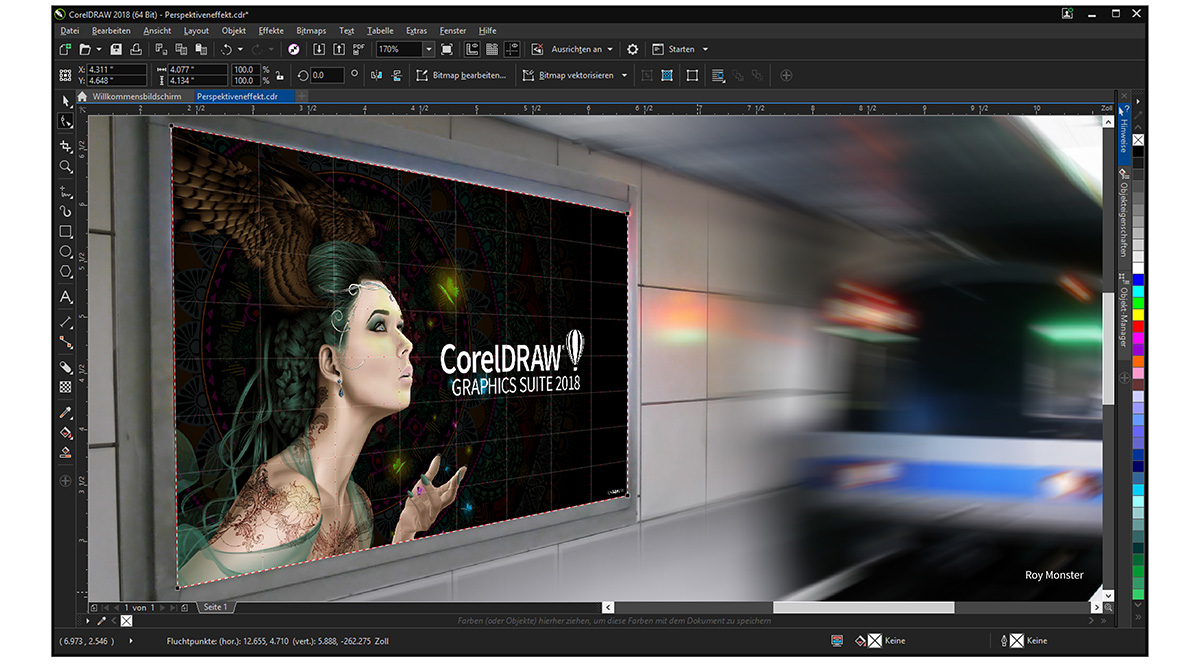Select the Crop tool in the toolbox
The image size is (1200, 667).
point(66,146)
